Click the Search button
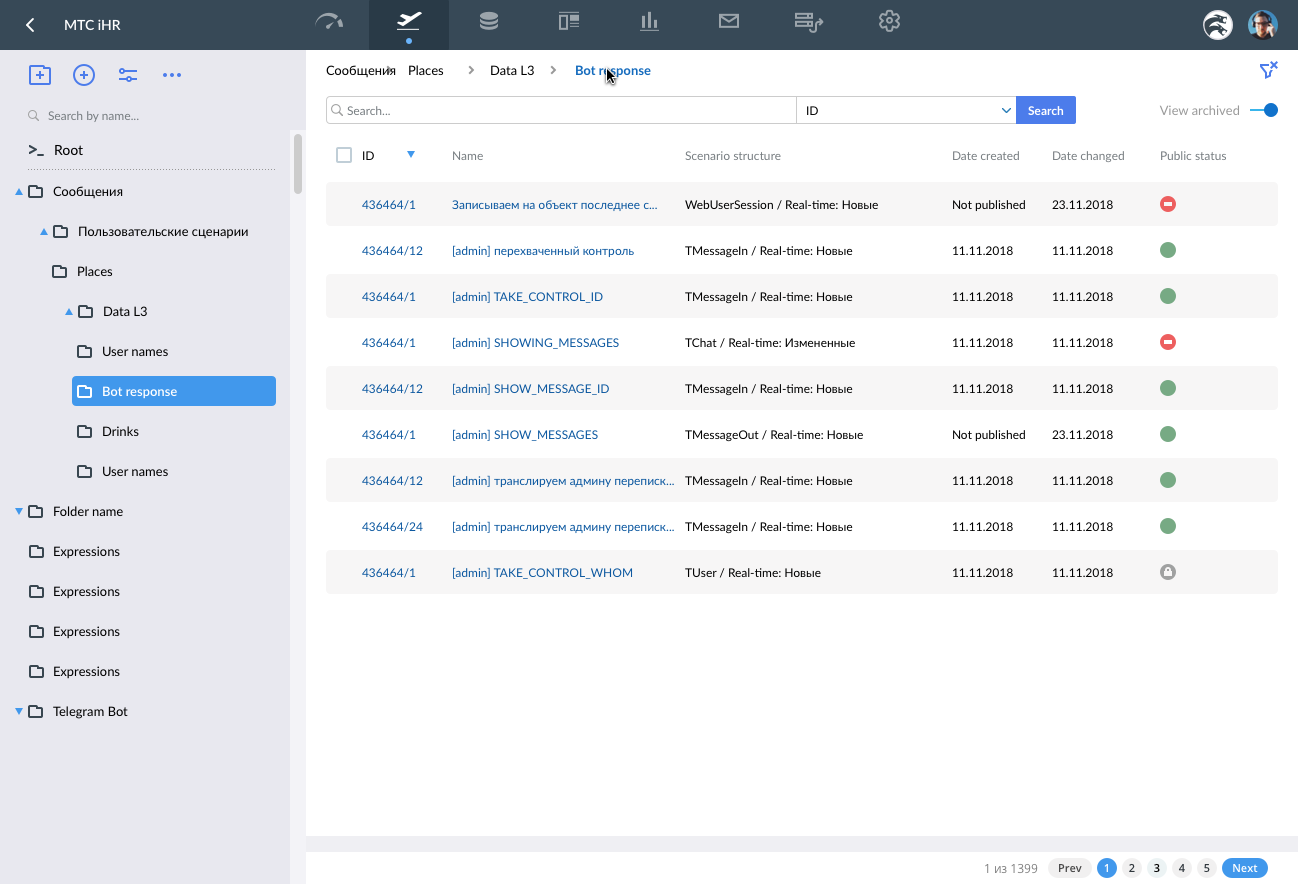This screenshot has height=884, width=1298. click(1046, 110)
